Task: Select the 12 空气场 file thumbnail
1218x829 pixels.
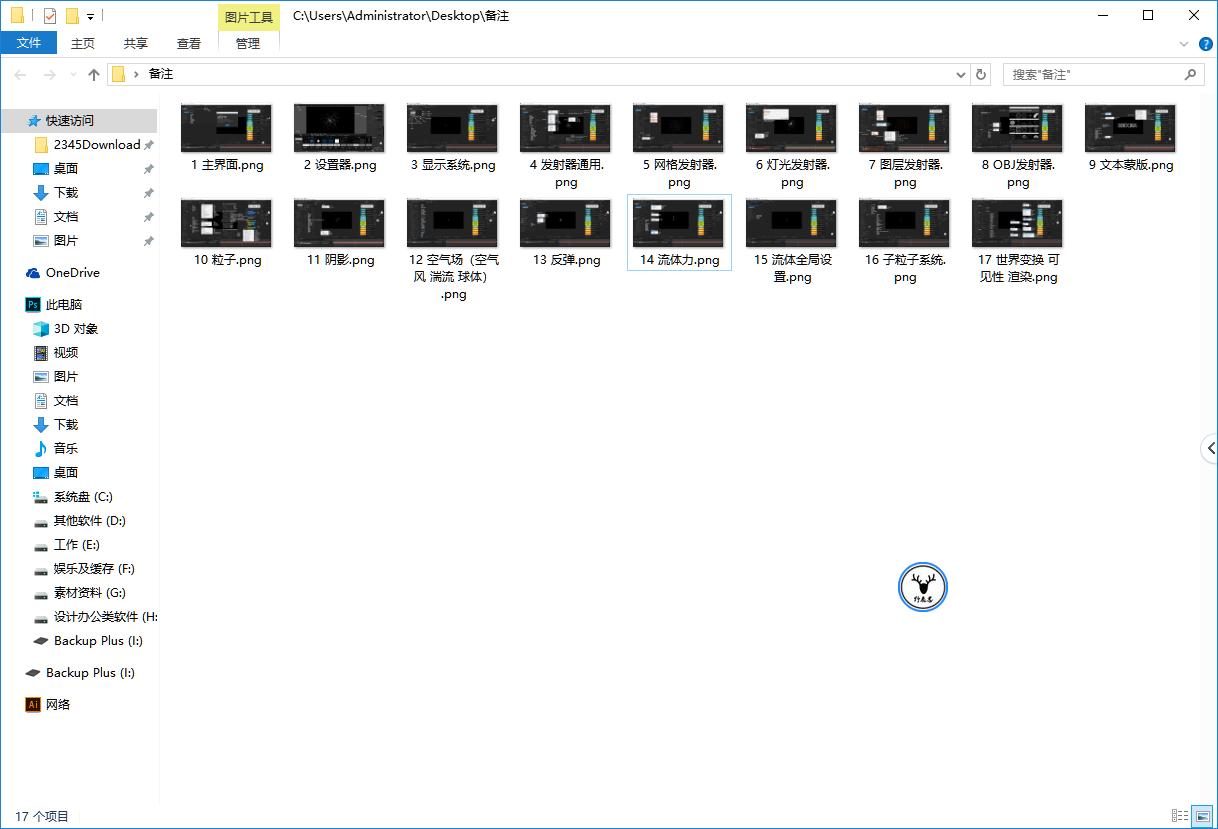Action: pos(453,223)
